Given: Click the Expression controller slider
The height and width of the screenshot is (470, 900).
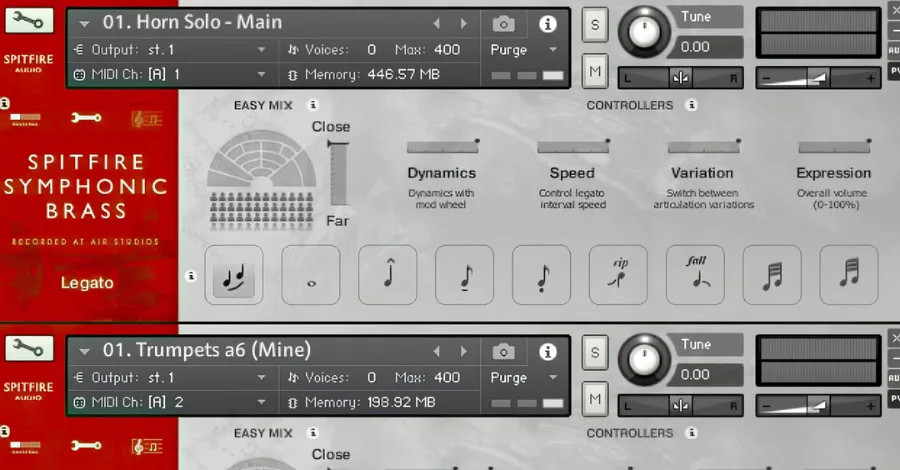Looking at the screenshot, I should point(835,147).
